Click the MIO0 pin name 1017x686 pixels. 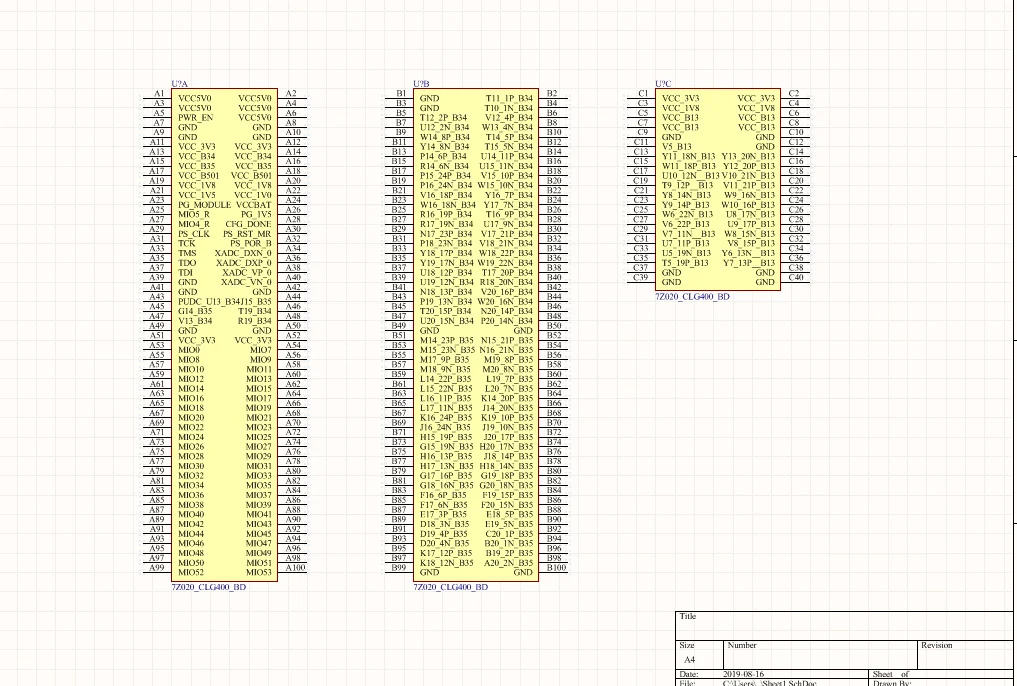pyautogui.click(x=189, y=350)
